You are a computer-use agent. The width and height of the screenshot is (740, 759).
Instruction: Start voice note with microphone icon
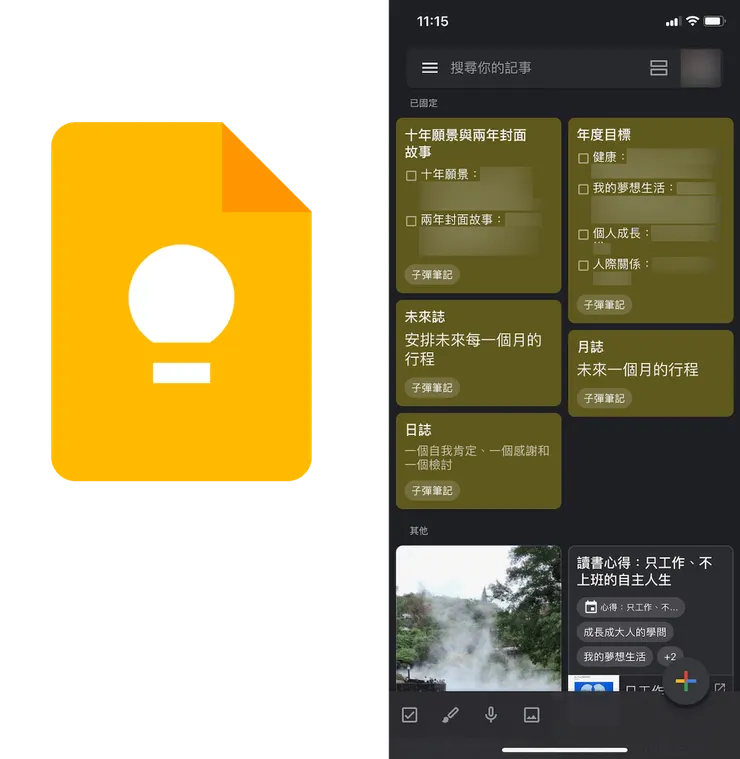click(x=491, y=715)
